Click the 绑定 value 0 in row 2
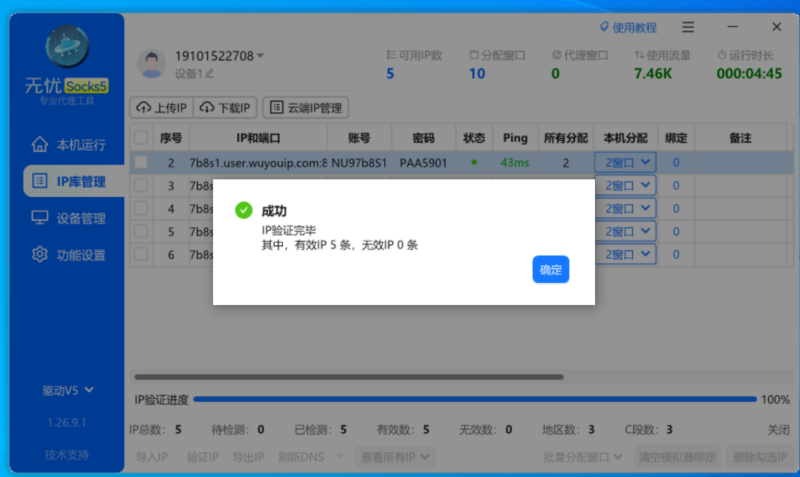This screenshot has width=800, height=477. 676,163
